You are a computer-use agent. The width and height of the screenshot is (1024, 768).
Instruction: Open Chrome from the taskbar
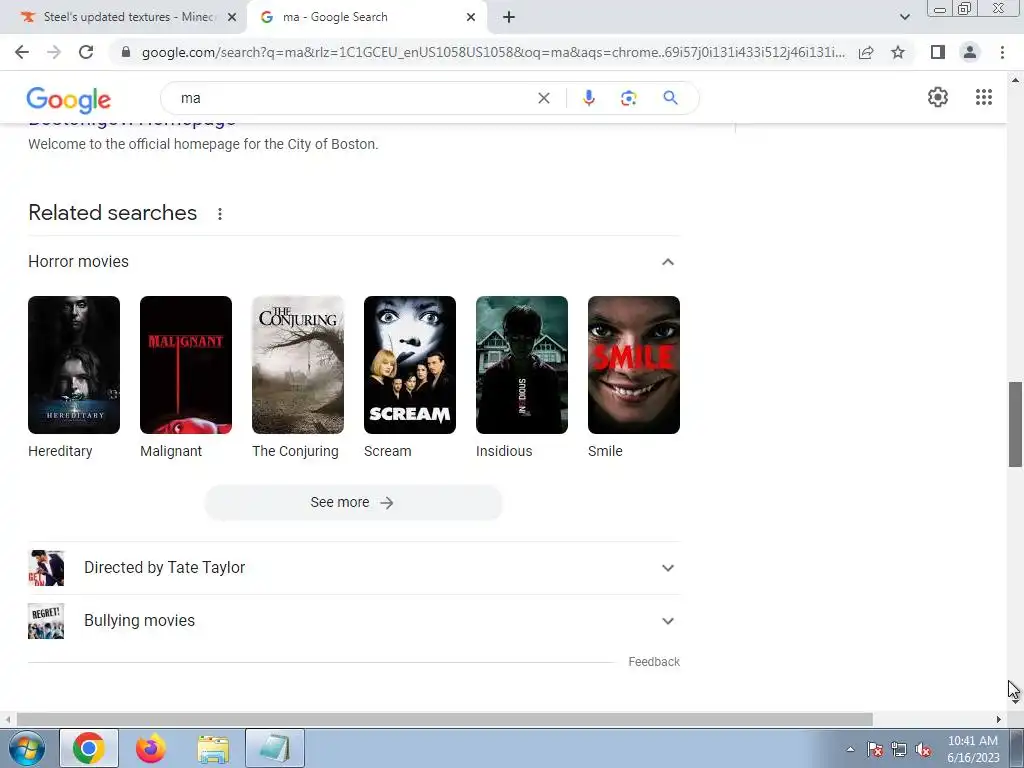(89, 748)
